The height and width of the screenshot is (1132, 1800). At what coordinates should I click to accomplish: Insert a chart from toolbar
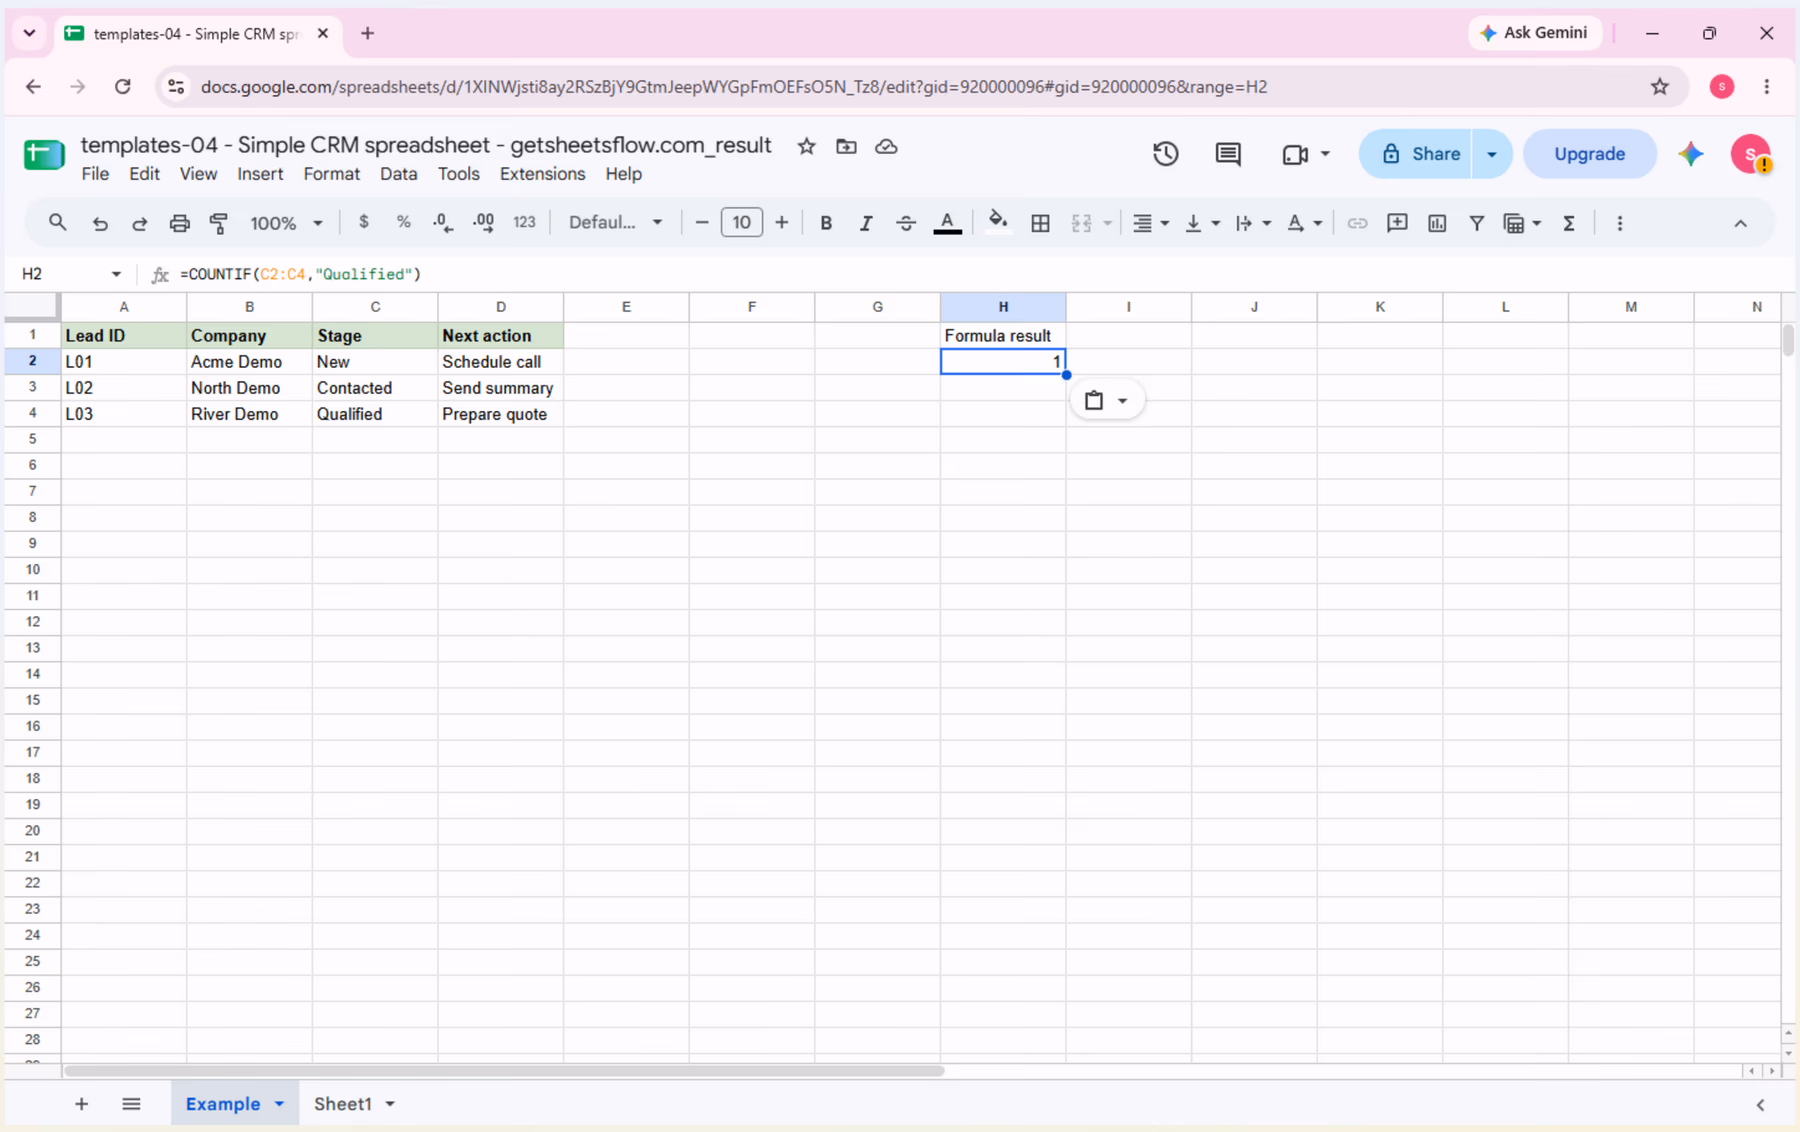pyautogui.click(x=1437, y=223)
